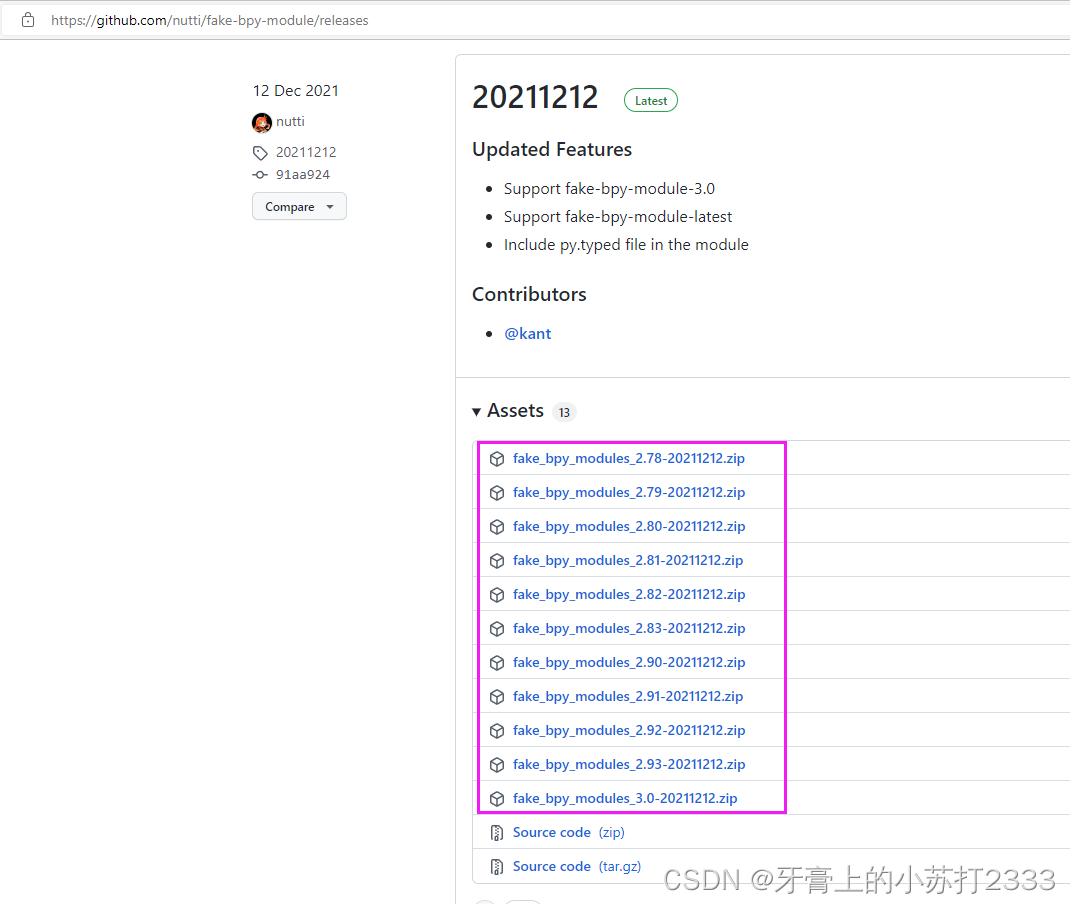Click the lock icon in the address bar
1070x904 pixels.
28,20
